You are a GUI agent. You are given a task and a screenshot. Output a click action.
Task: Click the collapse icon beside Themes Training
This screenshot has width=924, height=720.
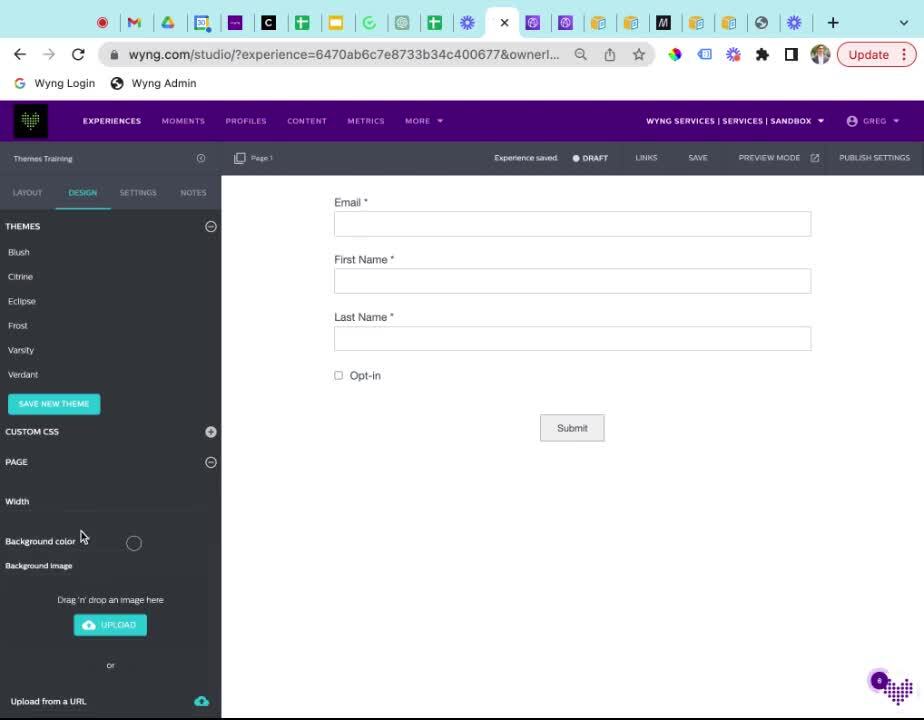point(201,158)
